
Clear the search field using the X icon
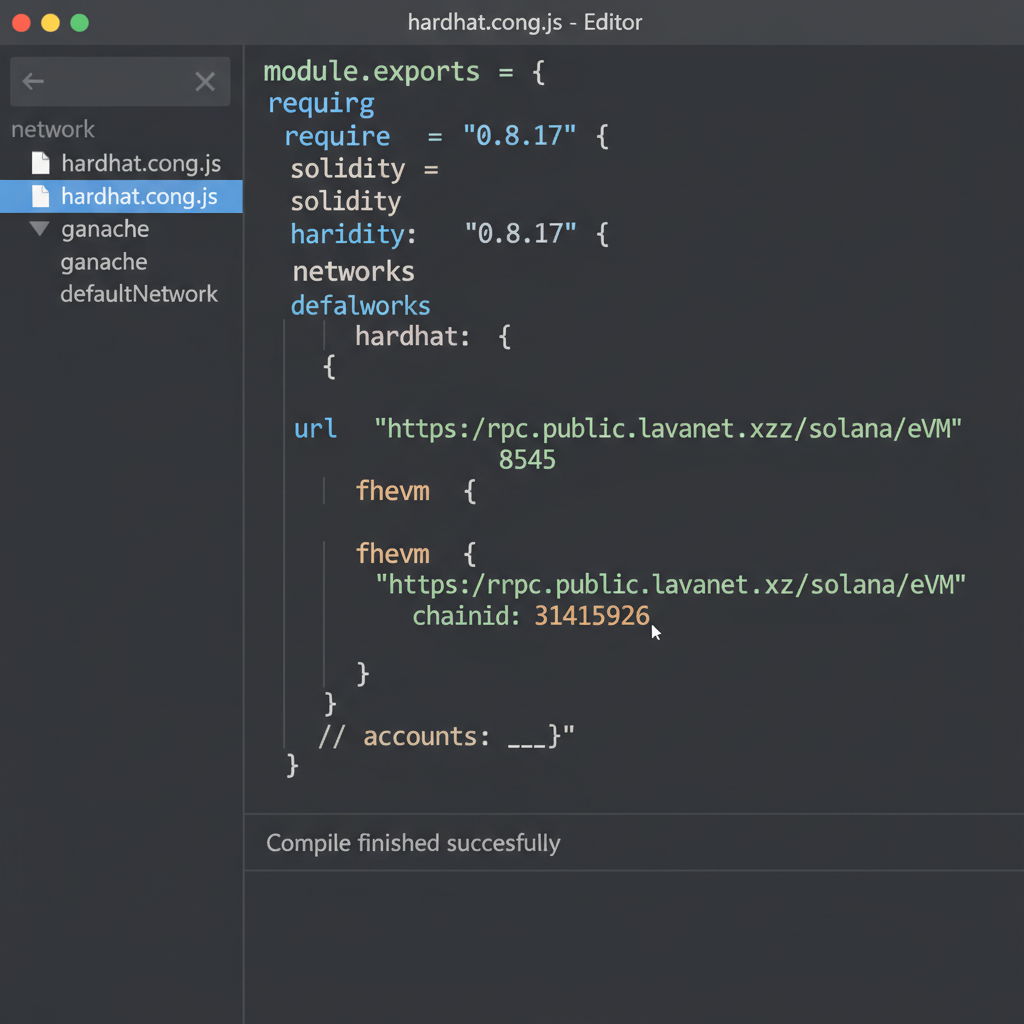click(205, 81)
